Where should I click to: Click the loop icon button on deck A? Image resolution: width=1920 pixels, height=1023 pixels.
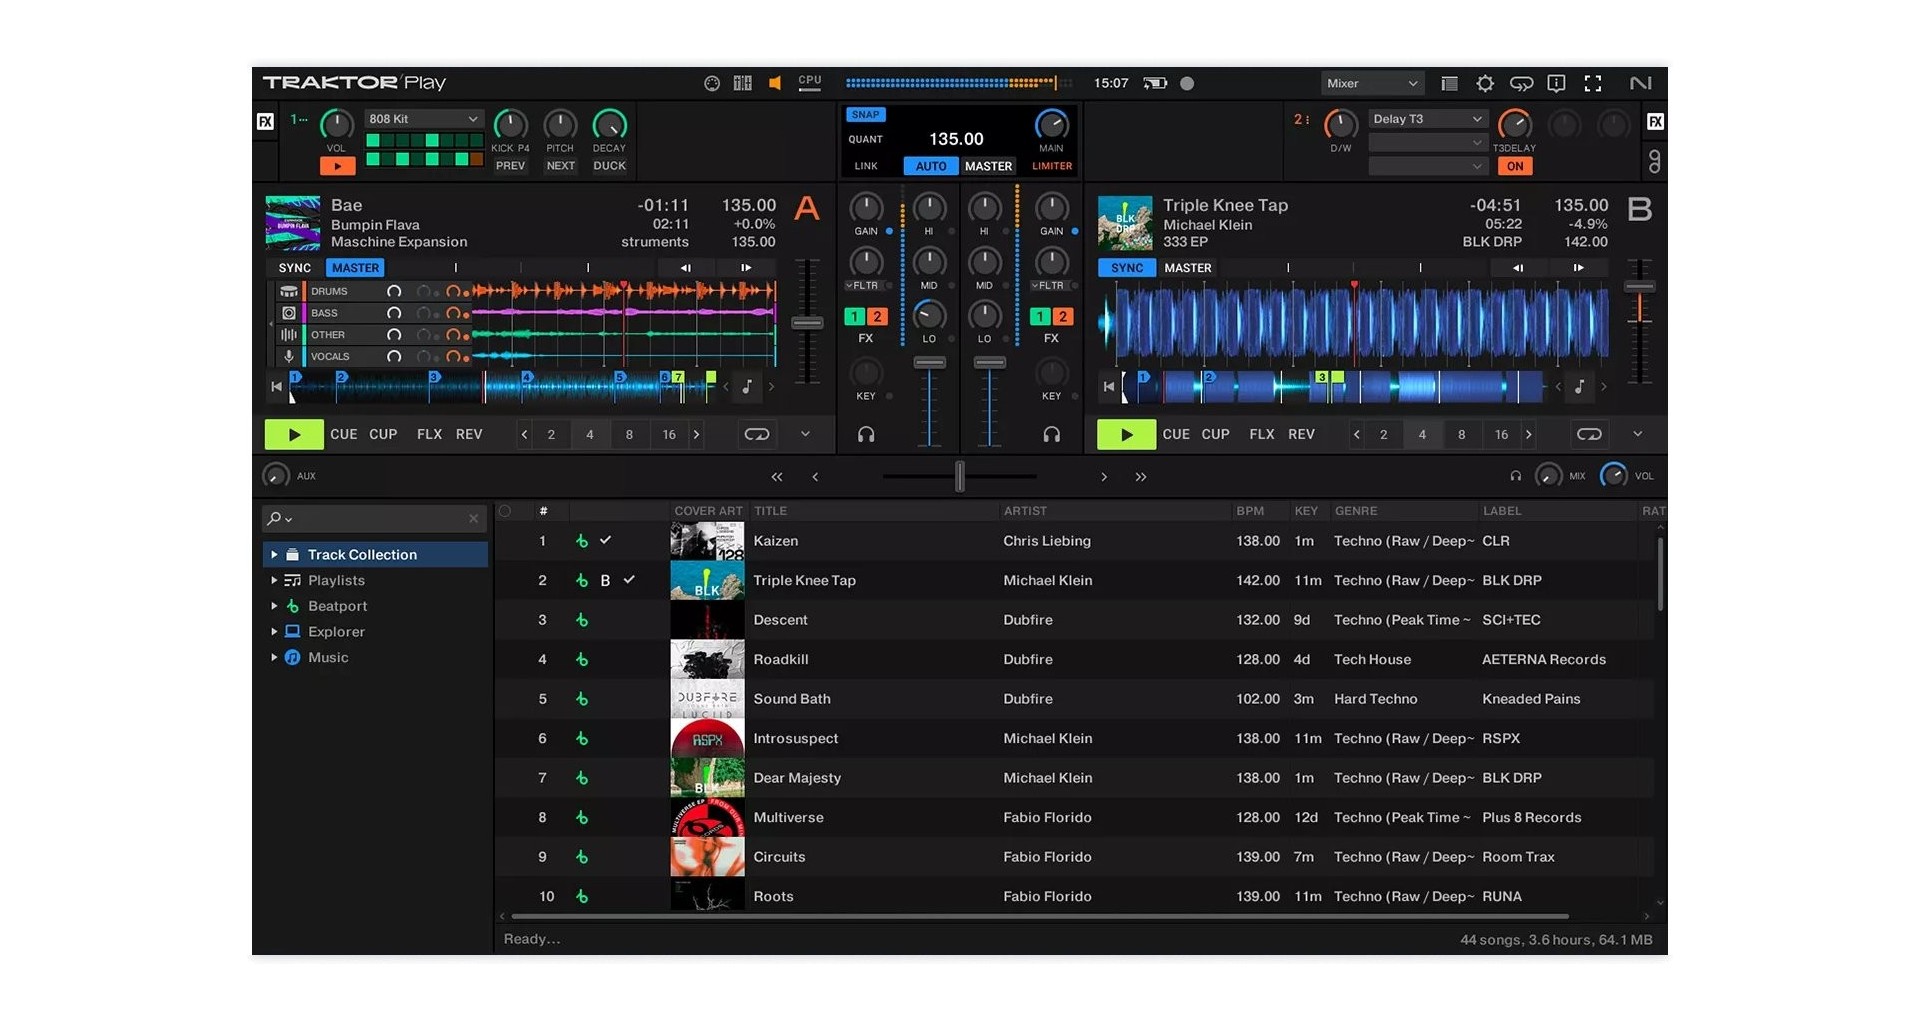tap(757, 434)
